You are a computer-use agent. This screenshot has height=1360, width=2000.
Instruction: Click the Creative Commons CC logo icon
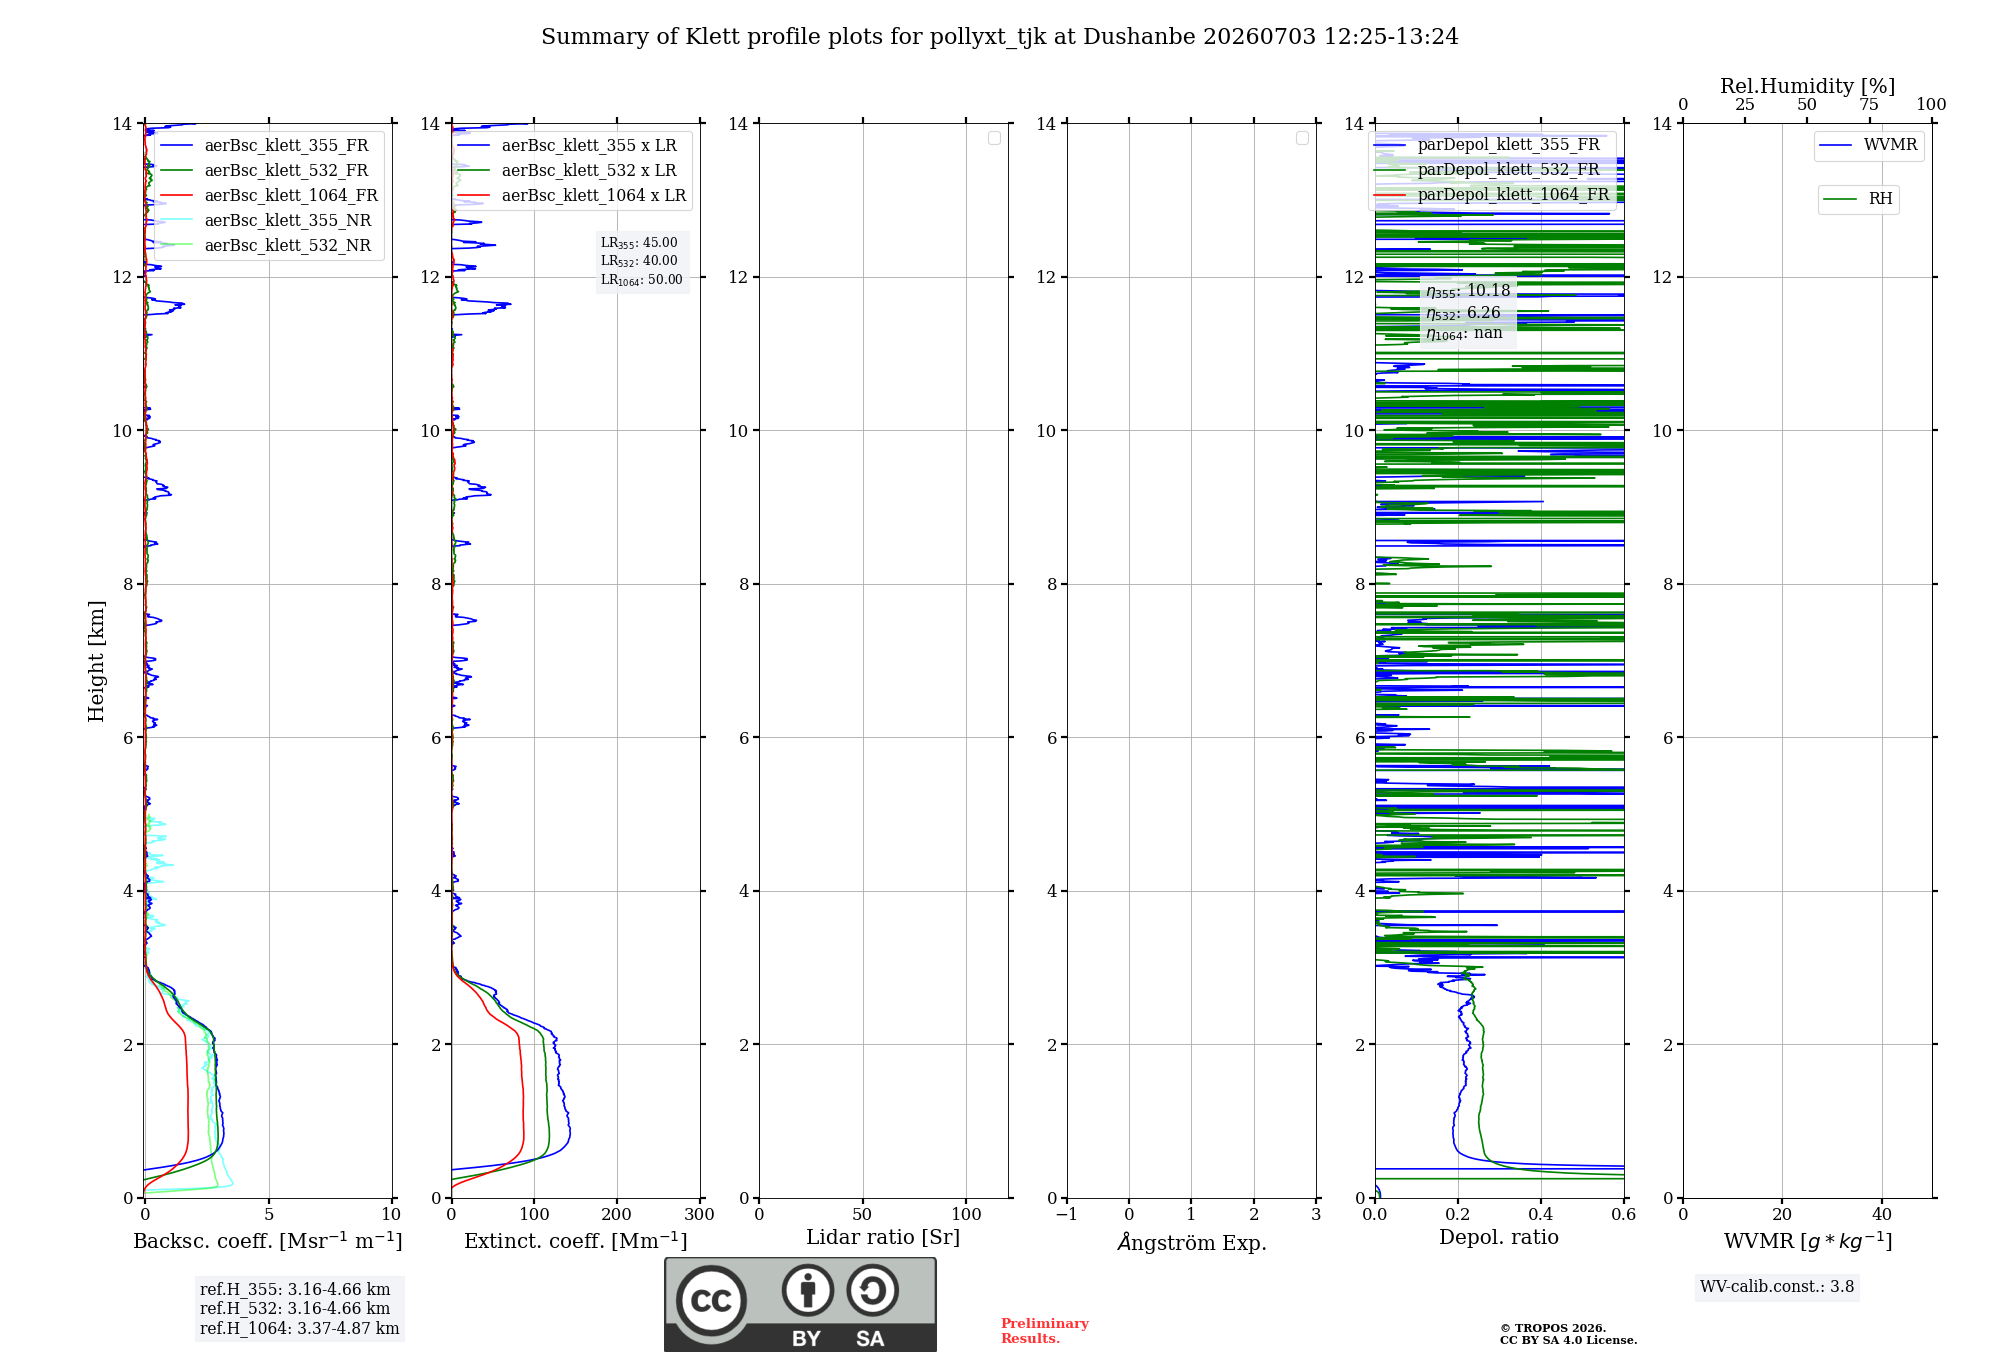coord(711,1301)
